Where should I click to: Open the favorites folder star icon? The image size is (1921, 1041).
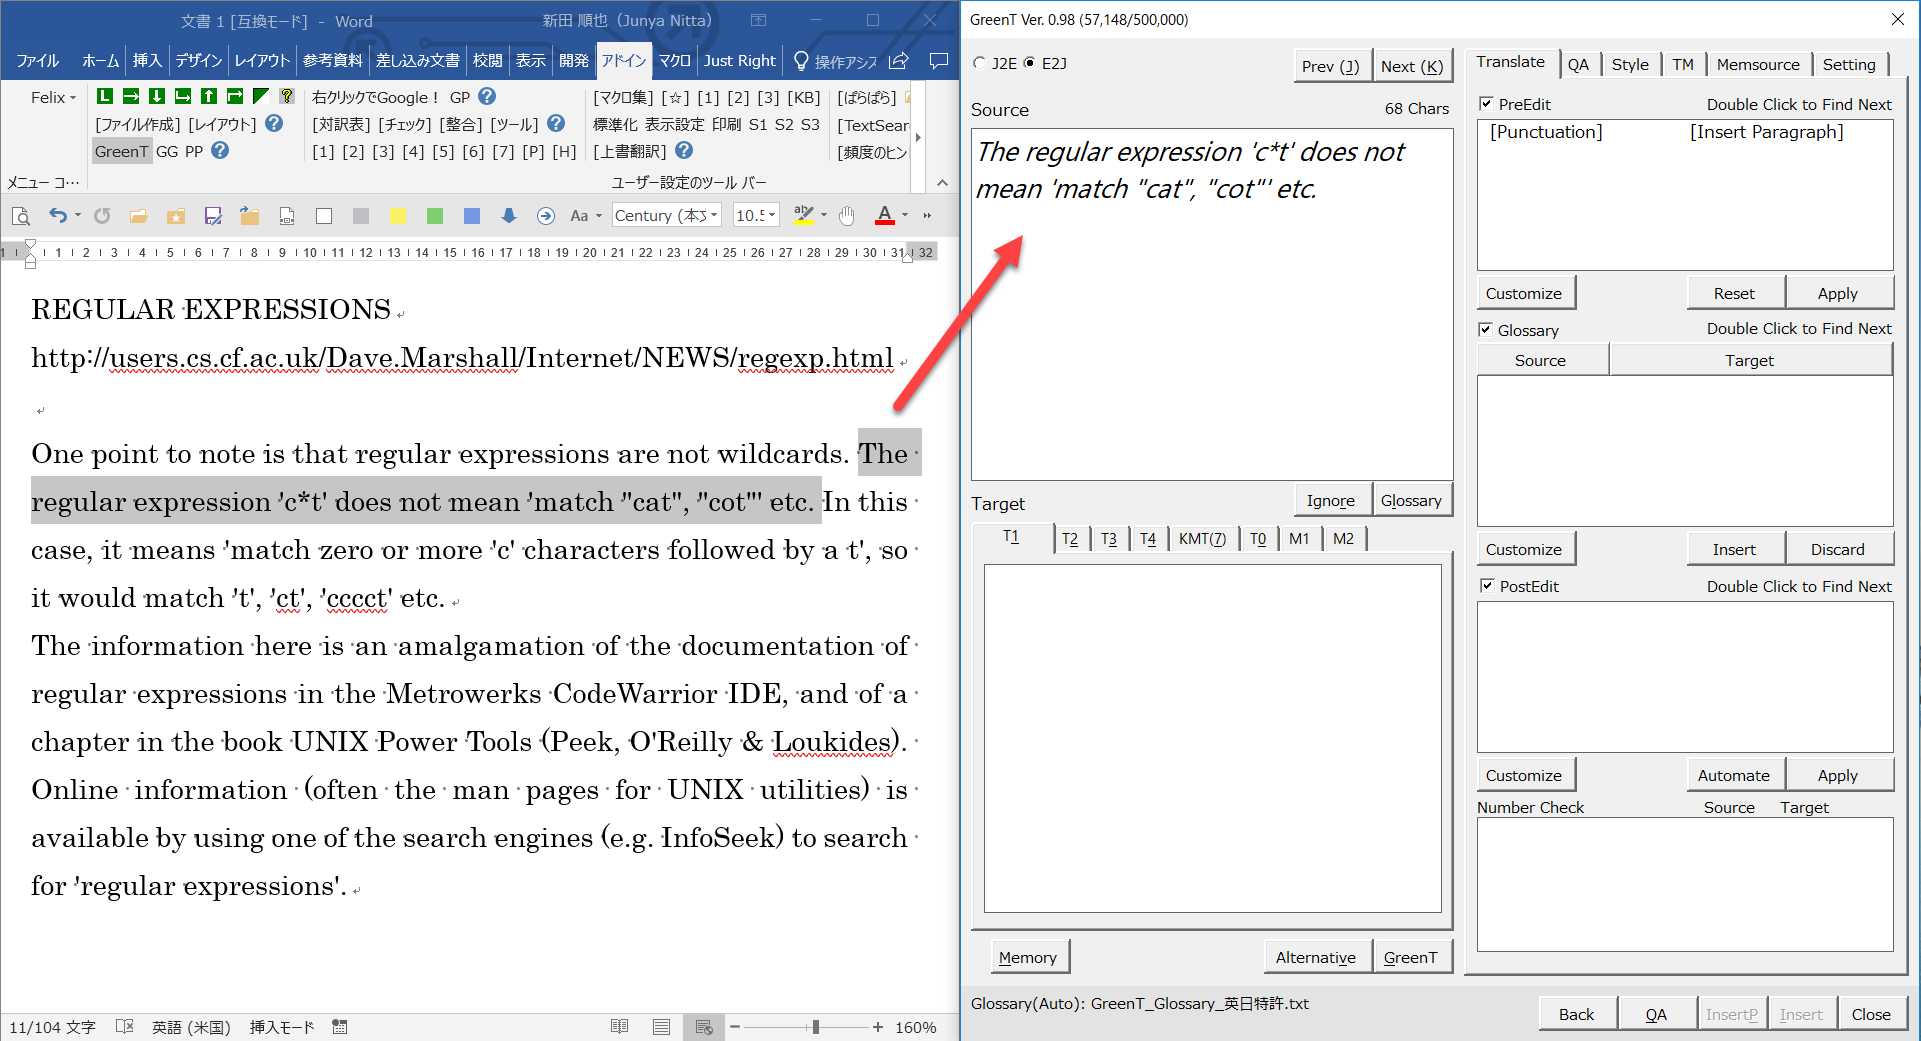[176, 216]
